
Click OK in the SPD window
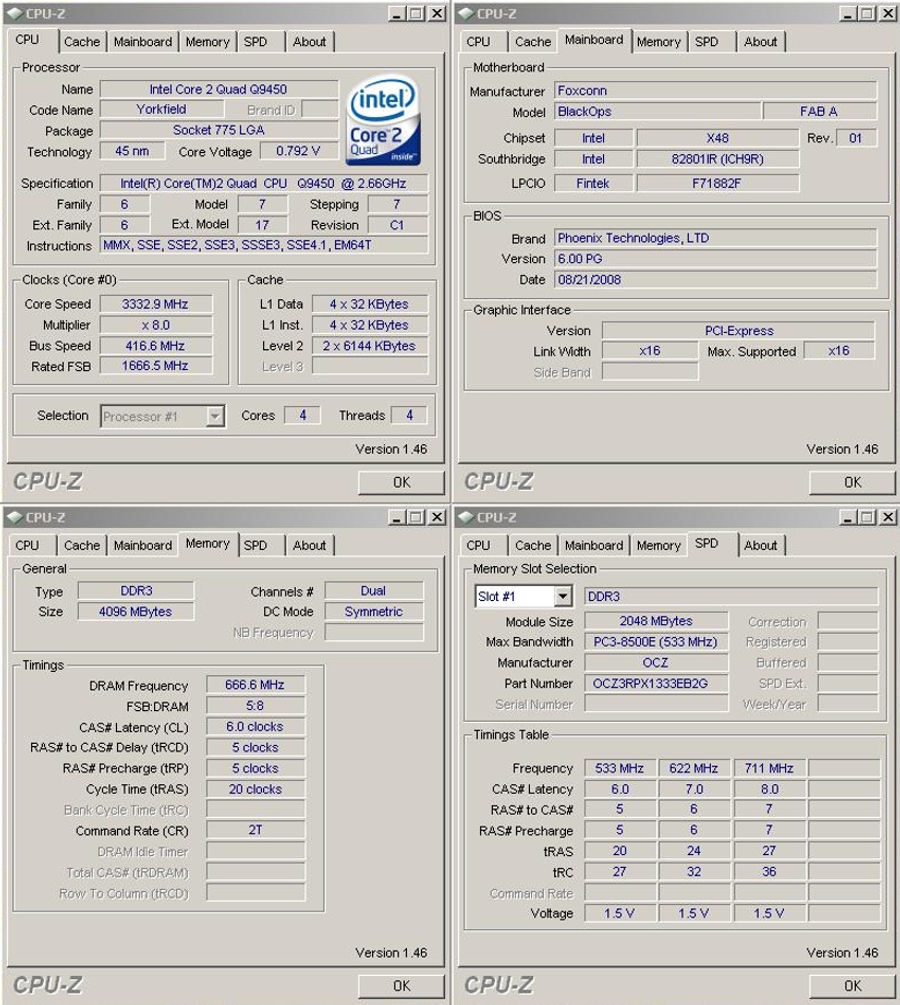(x=852, y=985)
